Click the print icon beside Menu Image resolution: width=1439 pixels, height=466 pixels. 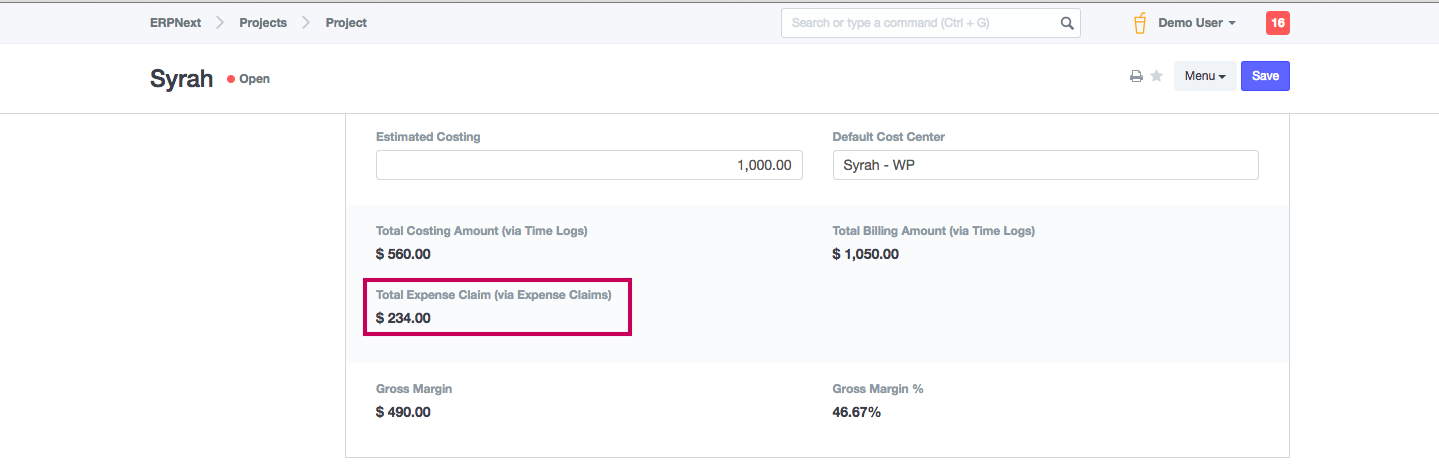point(1136,77)
